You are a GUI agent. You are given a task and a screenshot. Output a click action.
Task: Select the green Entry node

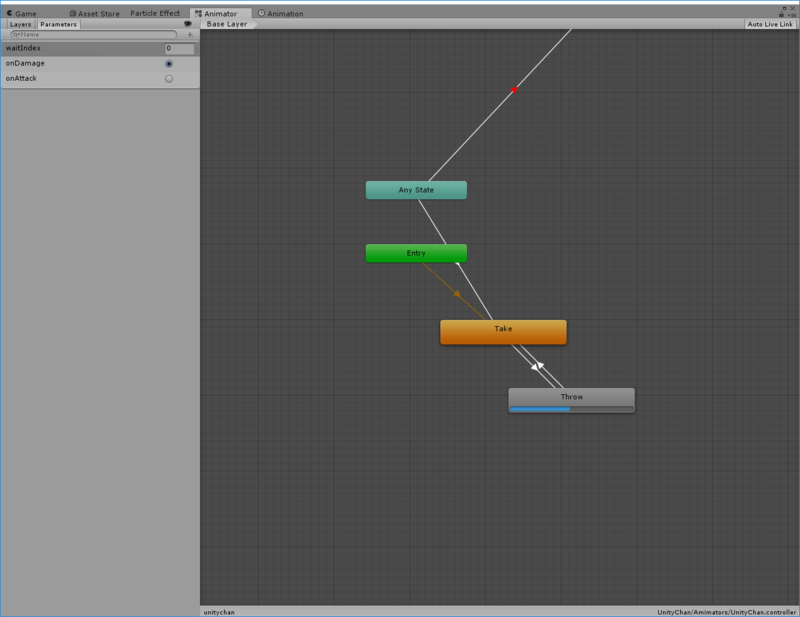point(416,253)
